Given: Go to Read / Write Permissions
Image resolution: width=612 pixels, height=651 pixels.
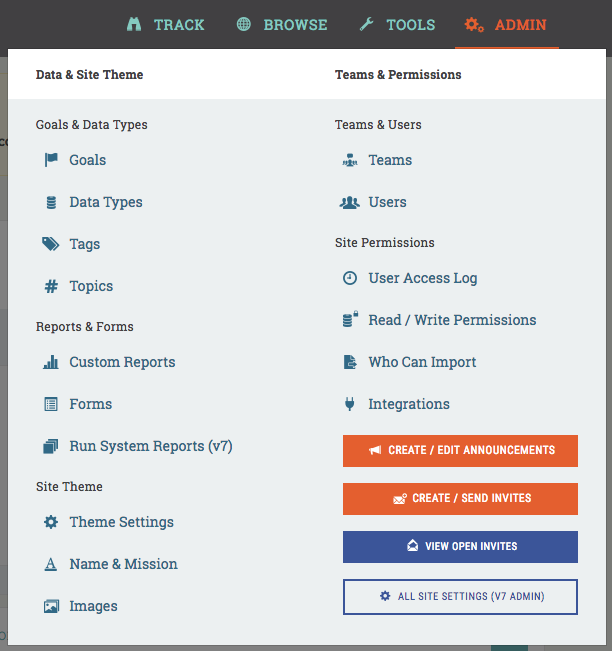Looking at the screenshot, I should 452,320.
